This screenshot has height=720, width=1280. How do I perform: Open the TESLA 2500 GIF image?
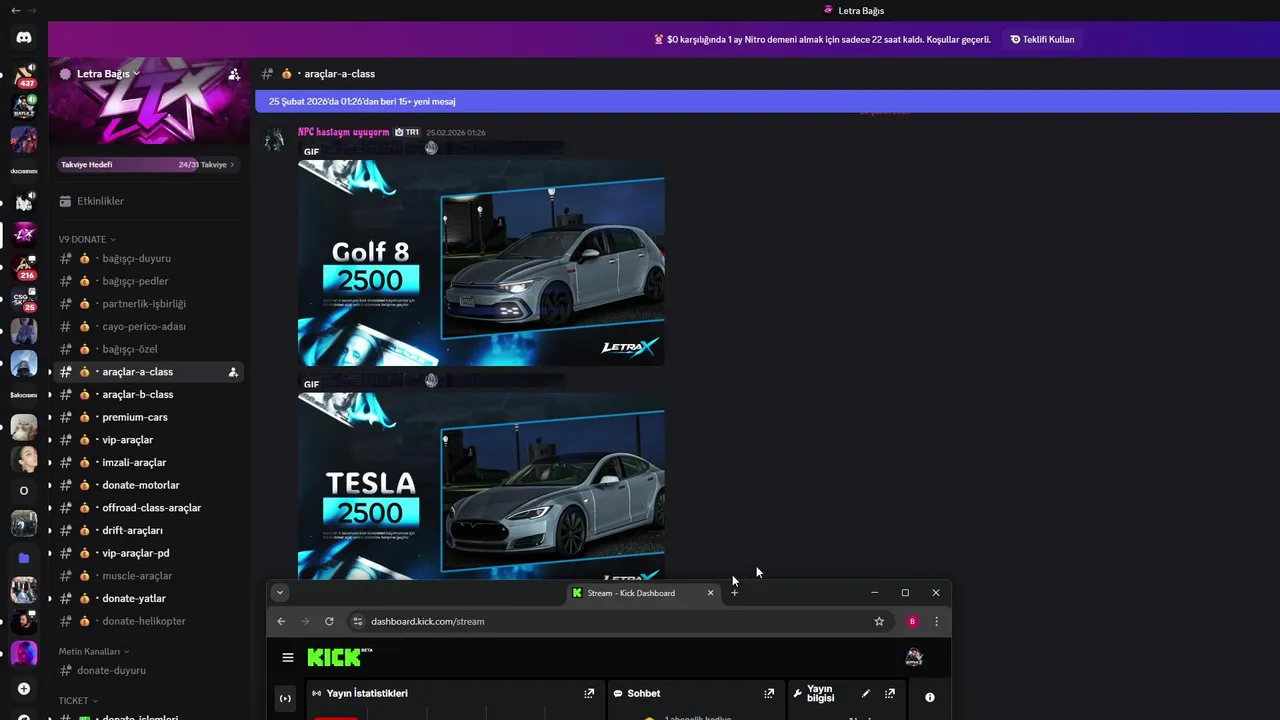pyautogui.click(x=481, y=485)
